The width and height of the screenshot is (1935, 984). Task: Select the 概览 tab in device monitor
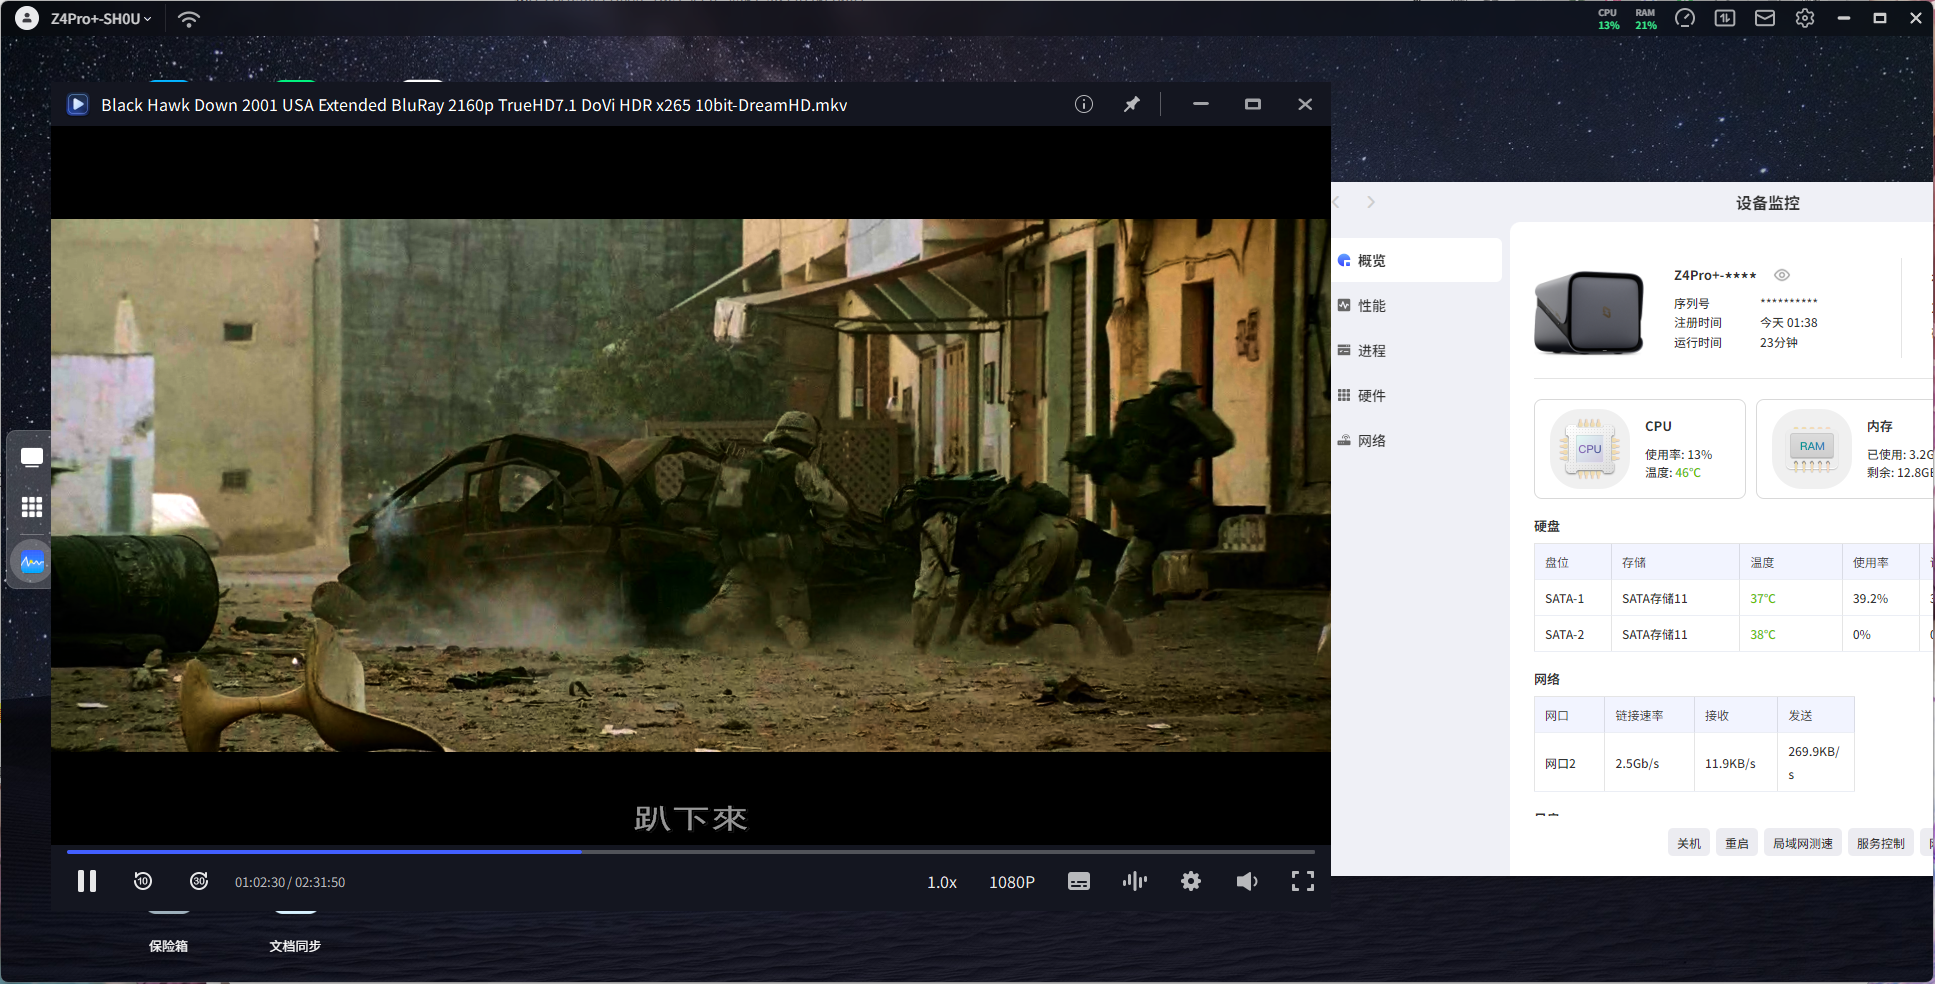[x=1417, y=260]
